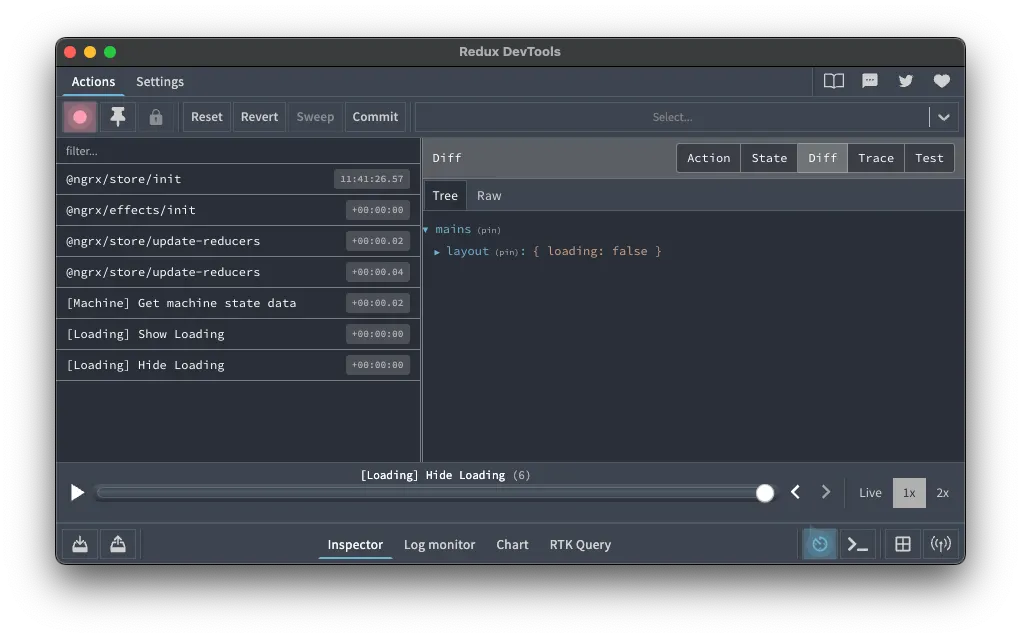Switch to RTK Query monitor
Viewport: 1021px width, 638px height.
[580, 545]
